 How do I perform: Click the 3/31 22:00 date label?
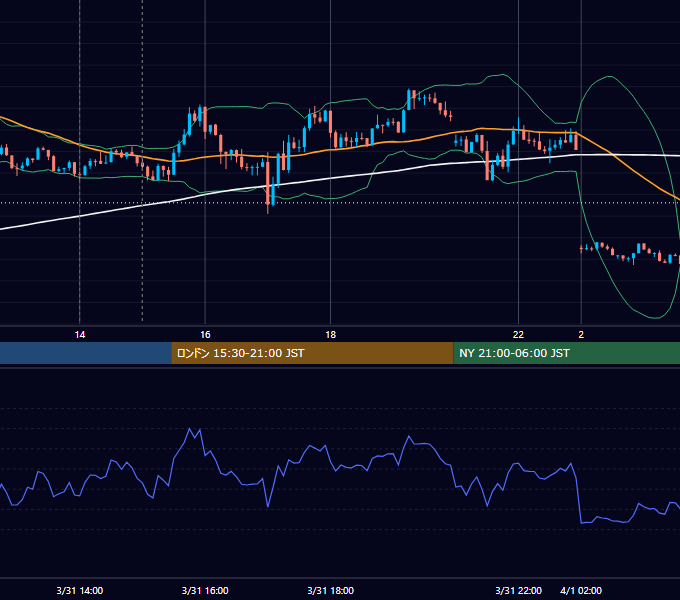coord(518,590)
